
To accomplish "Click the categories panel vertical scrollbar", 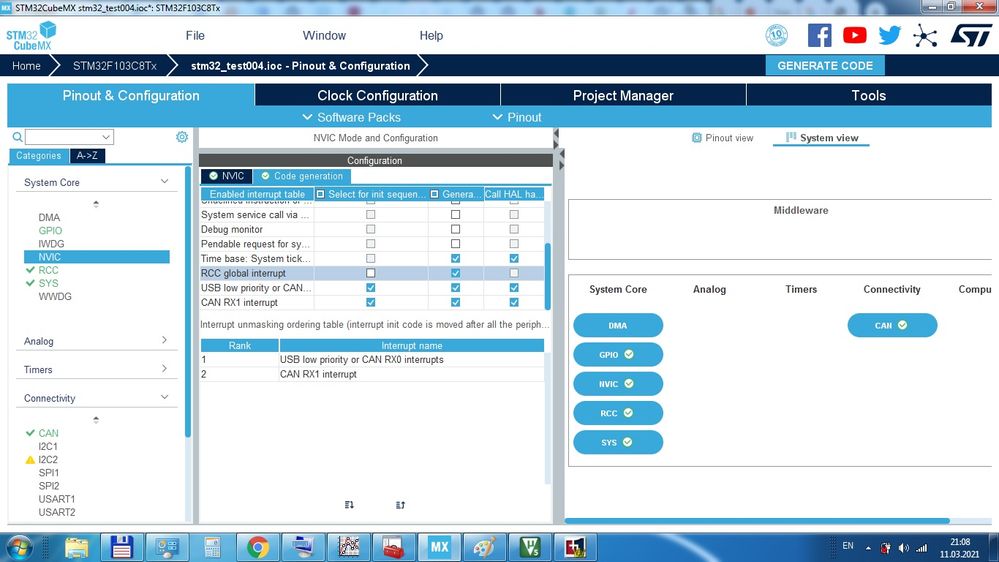I will [x=188, y=302].
